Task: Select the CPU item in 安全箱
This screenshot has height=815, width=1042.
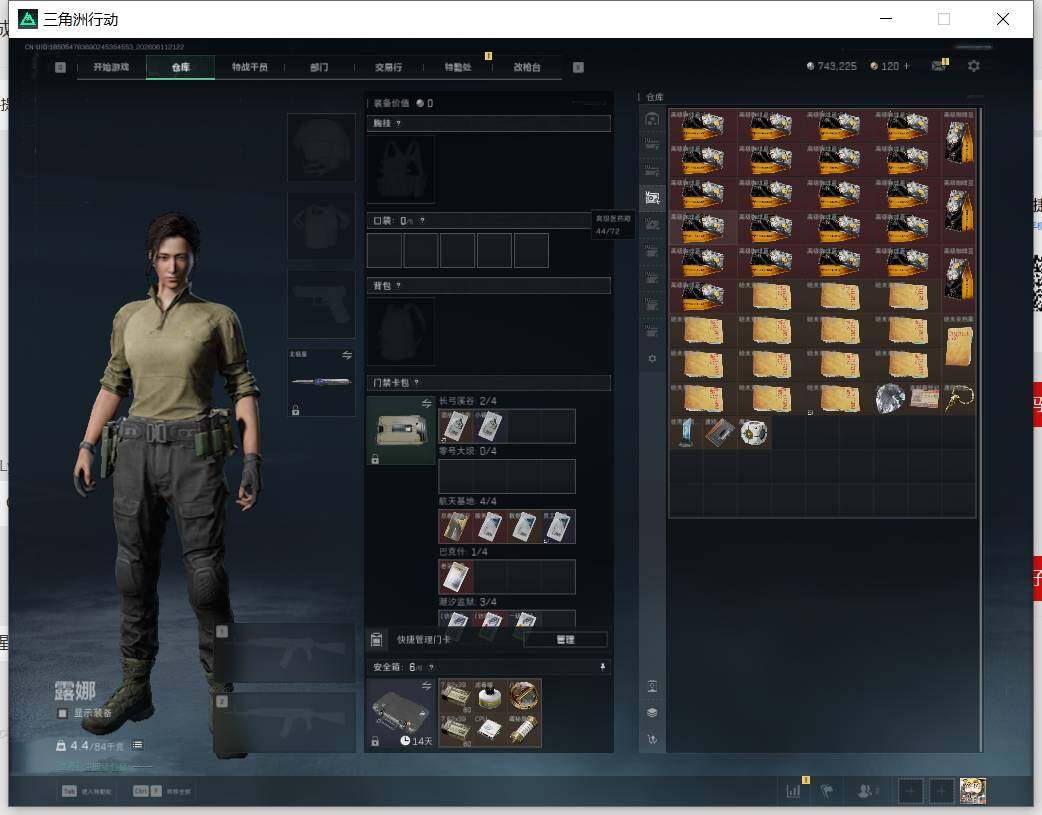Action: (x=490, y=731)
